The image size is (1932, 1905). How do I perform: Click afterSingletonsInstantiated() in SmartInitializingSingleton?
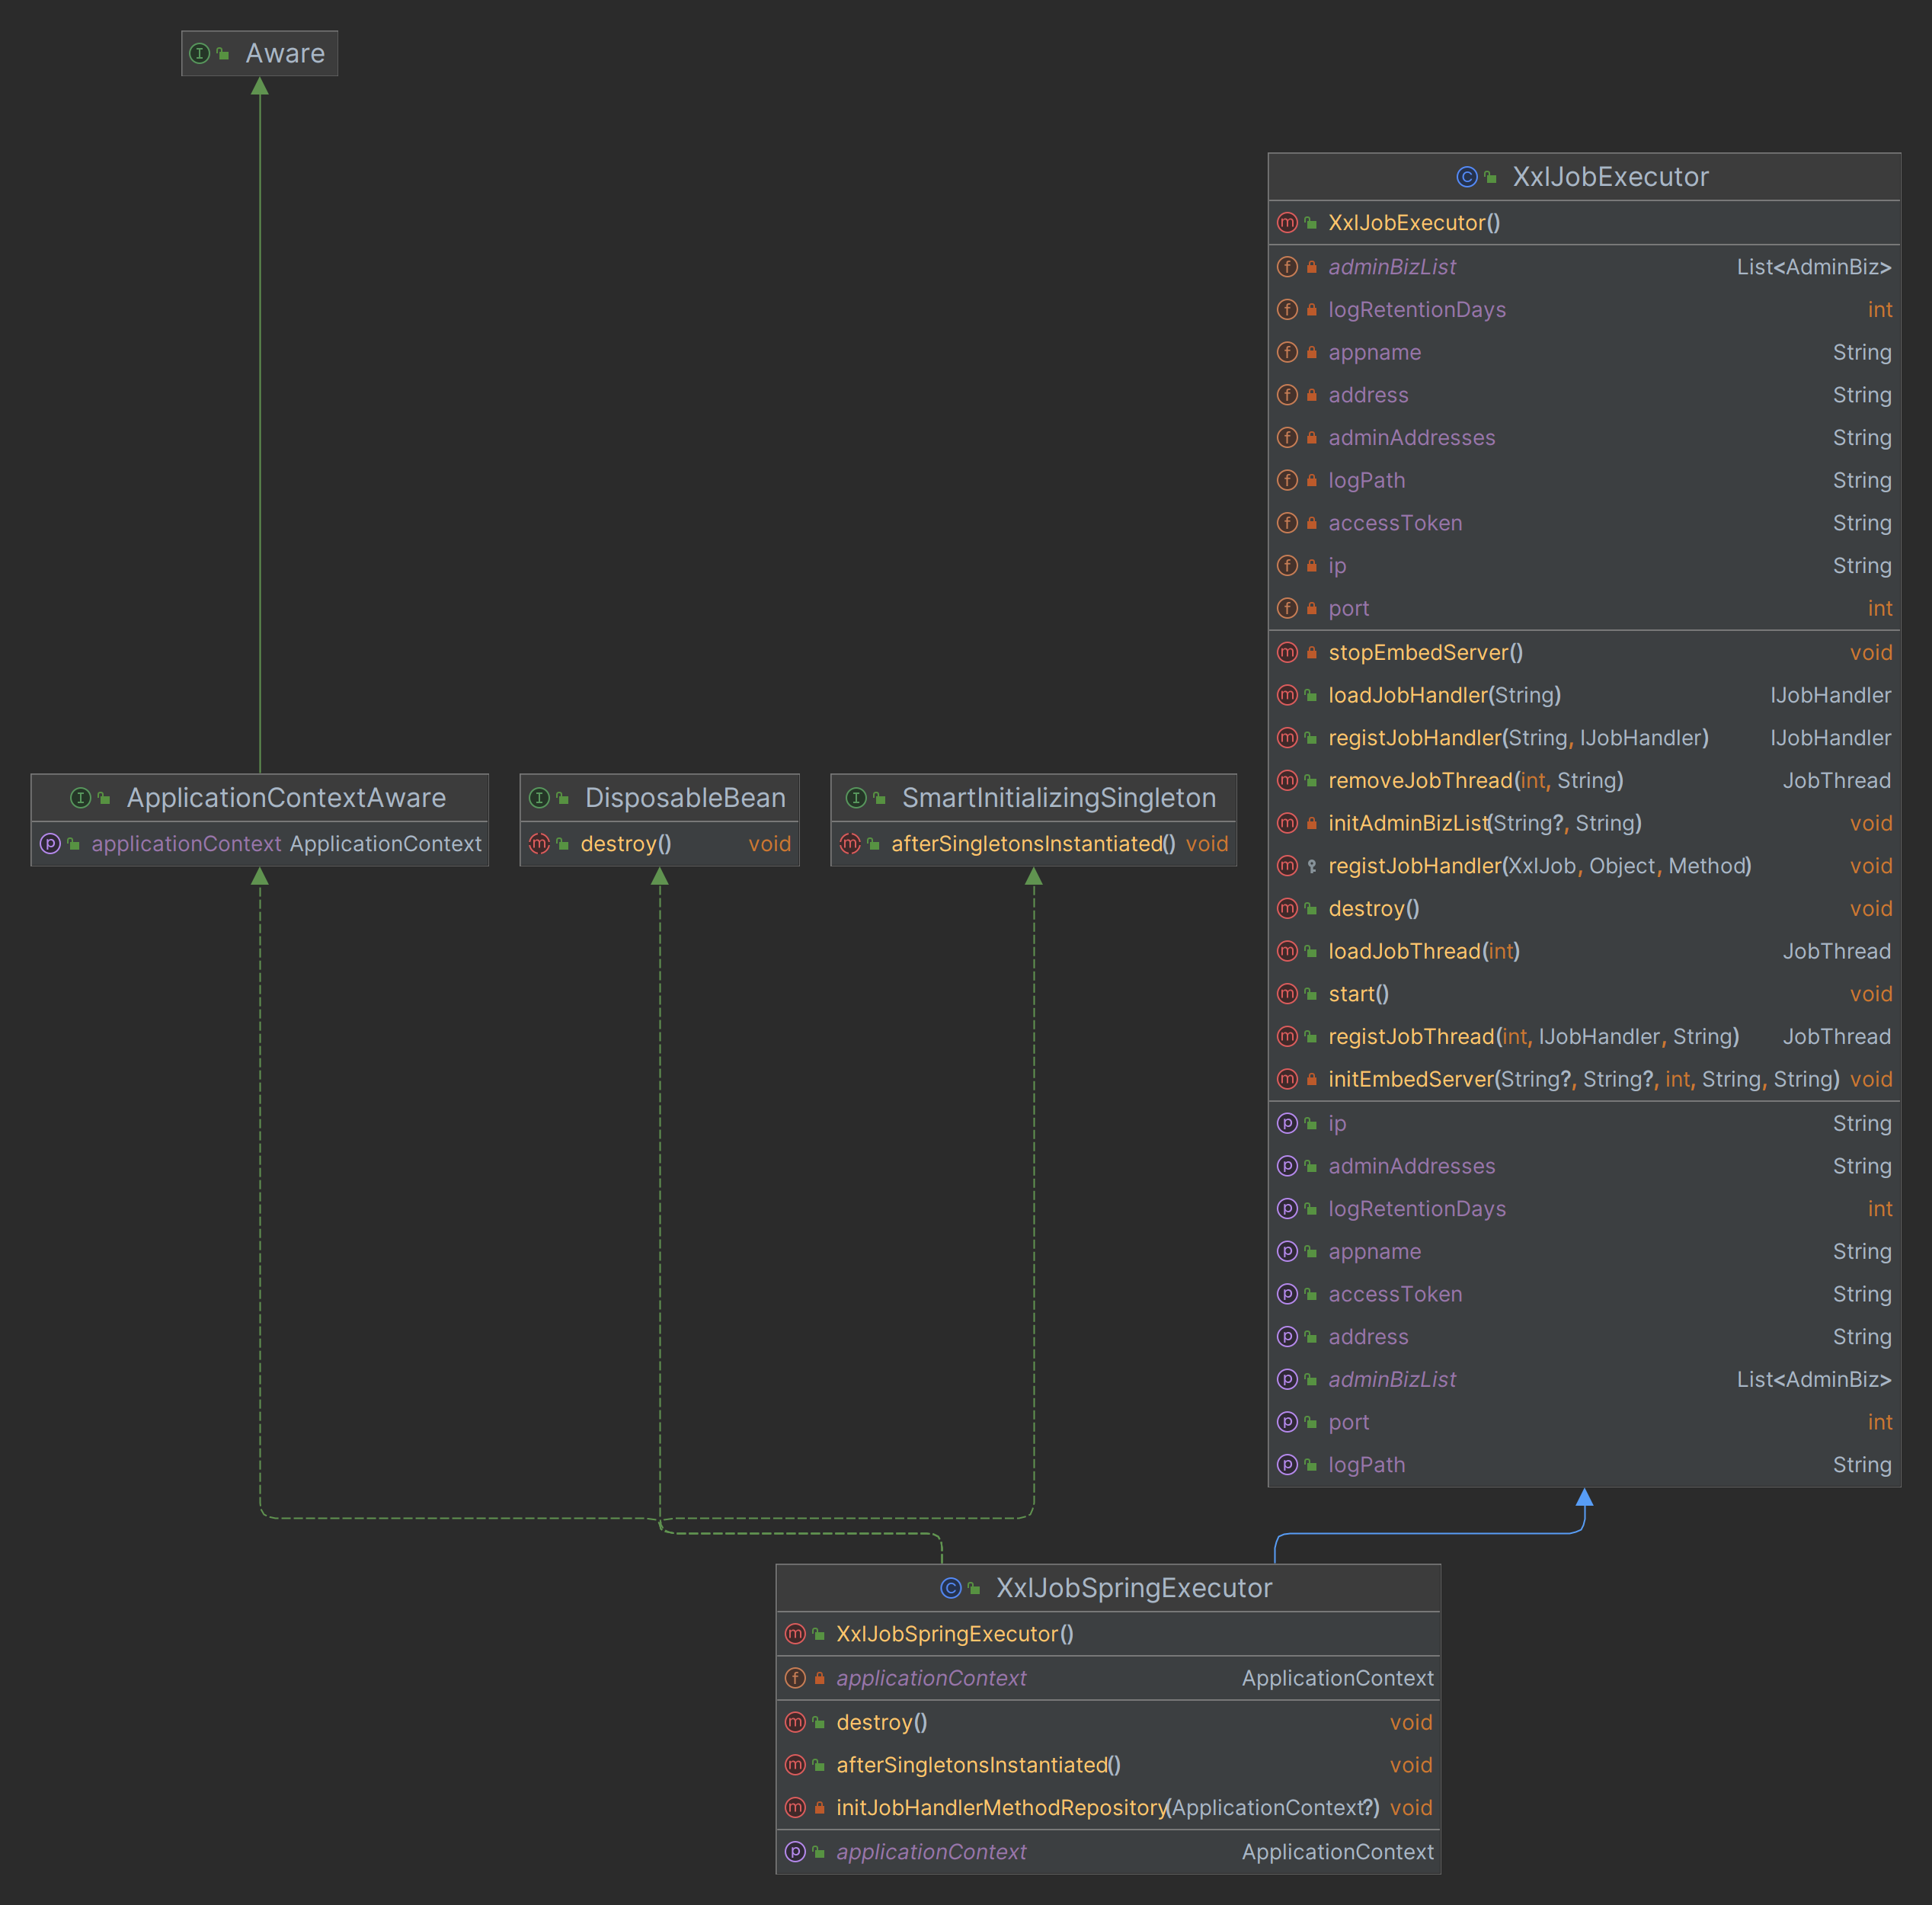[1032, 844]
